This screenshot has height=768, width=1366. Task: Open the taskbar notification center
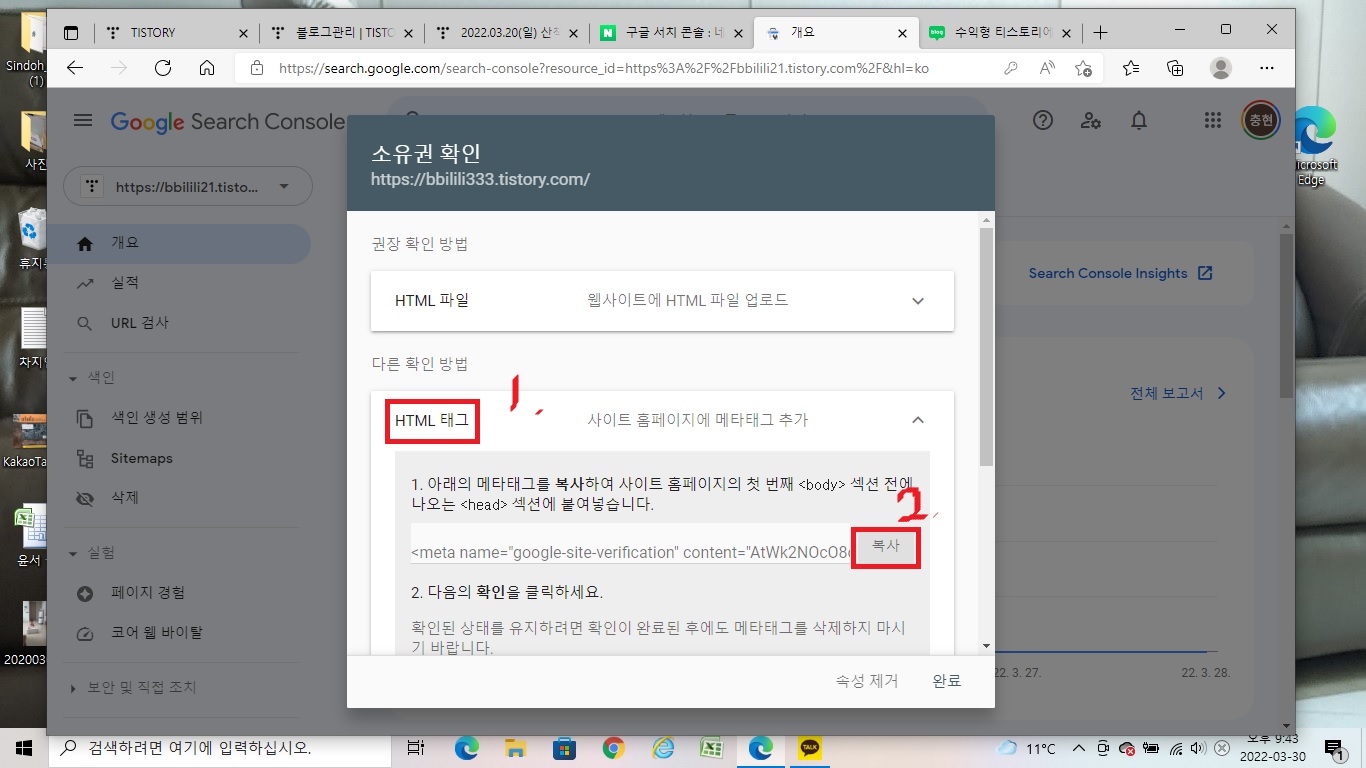pyautogui.click(x=1334, y=748)
